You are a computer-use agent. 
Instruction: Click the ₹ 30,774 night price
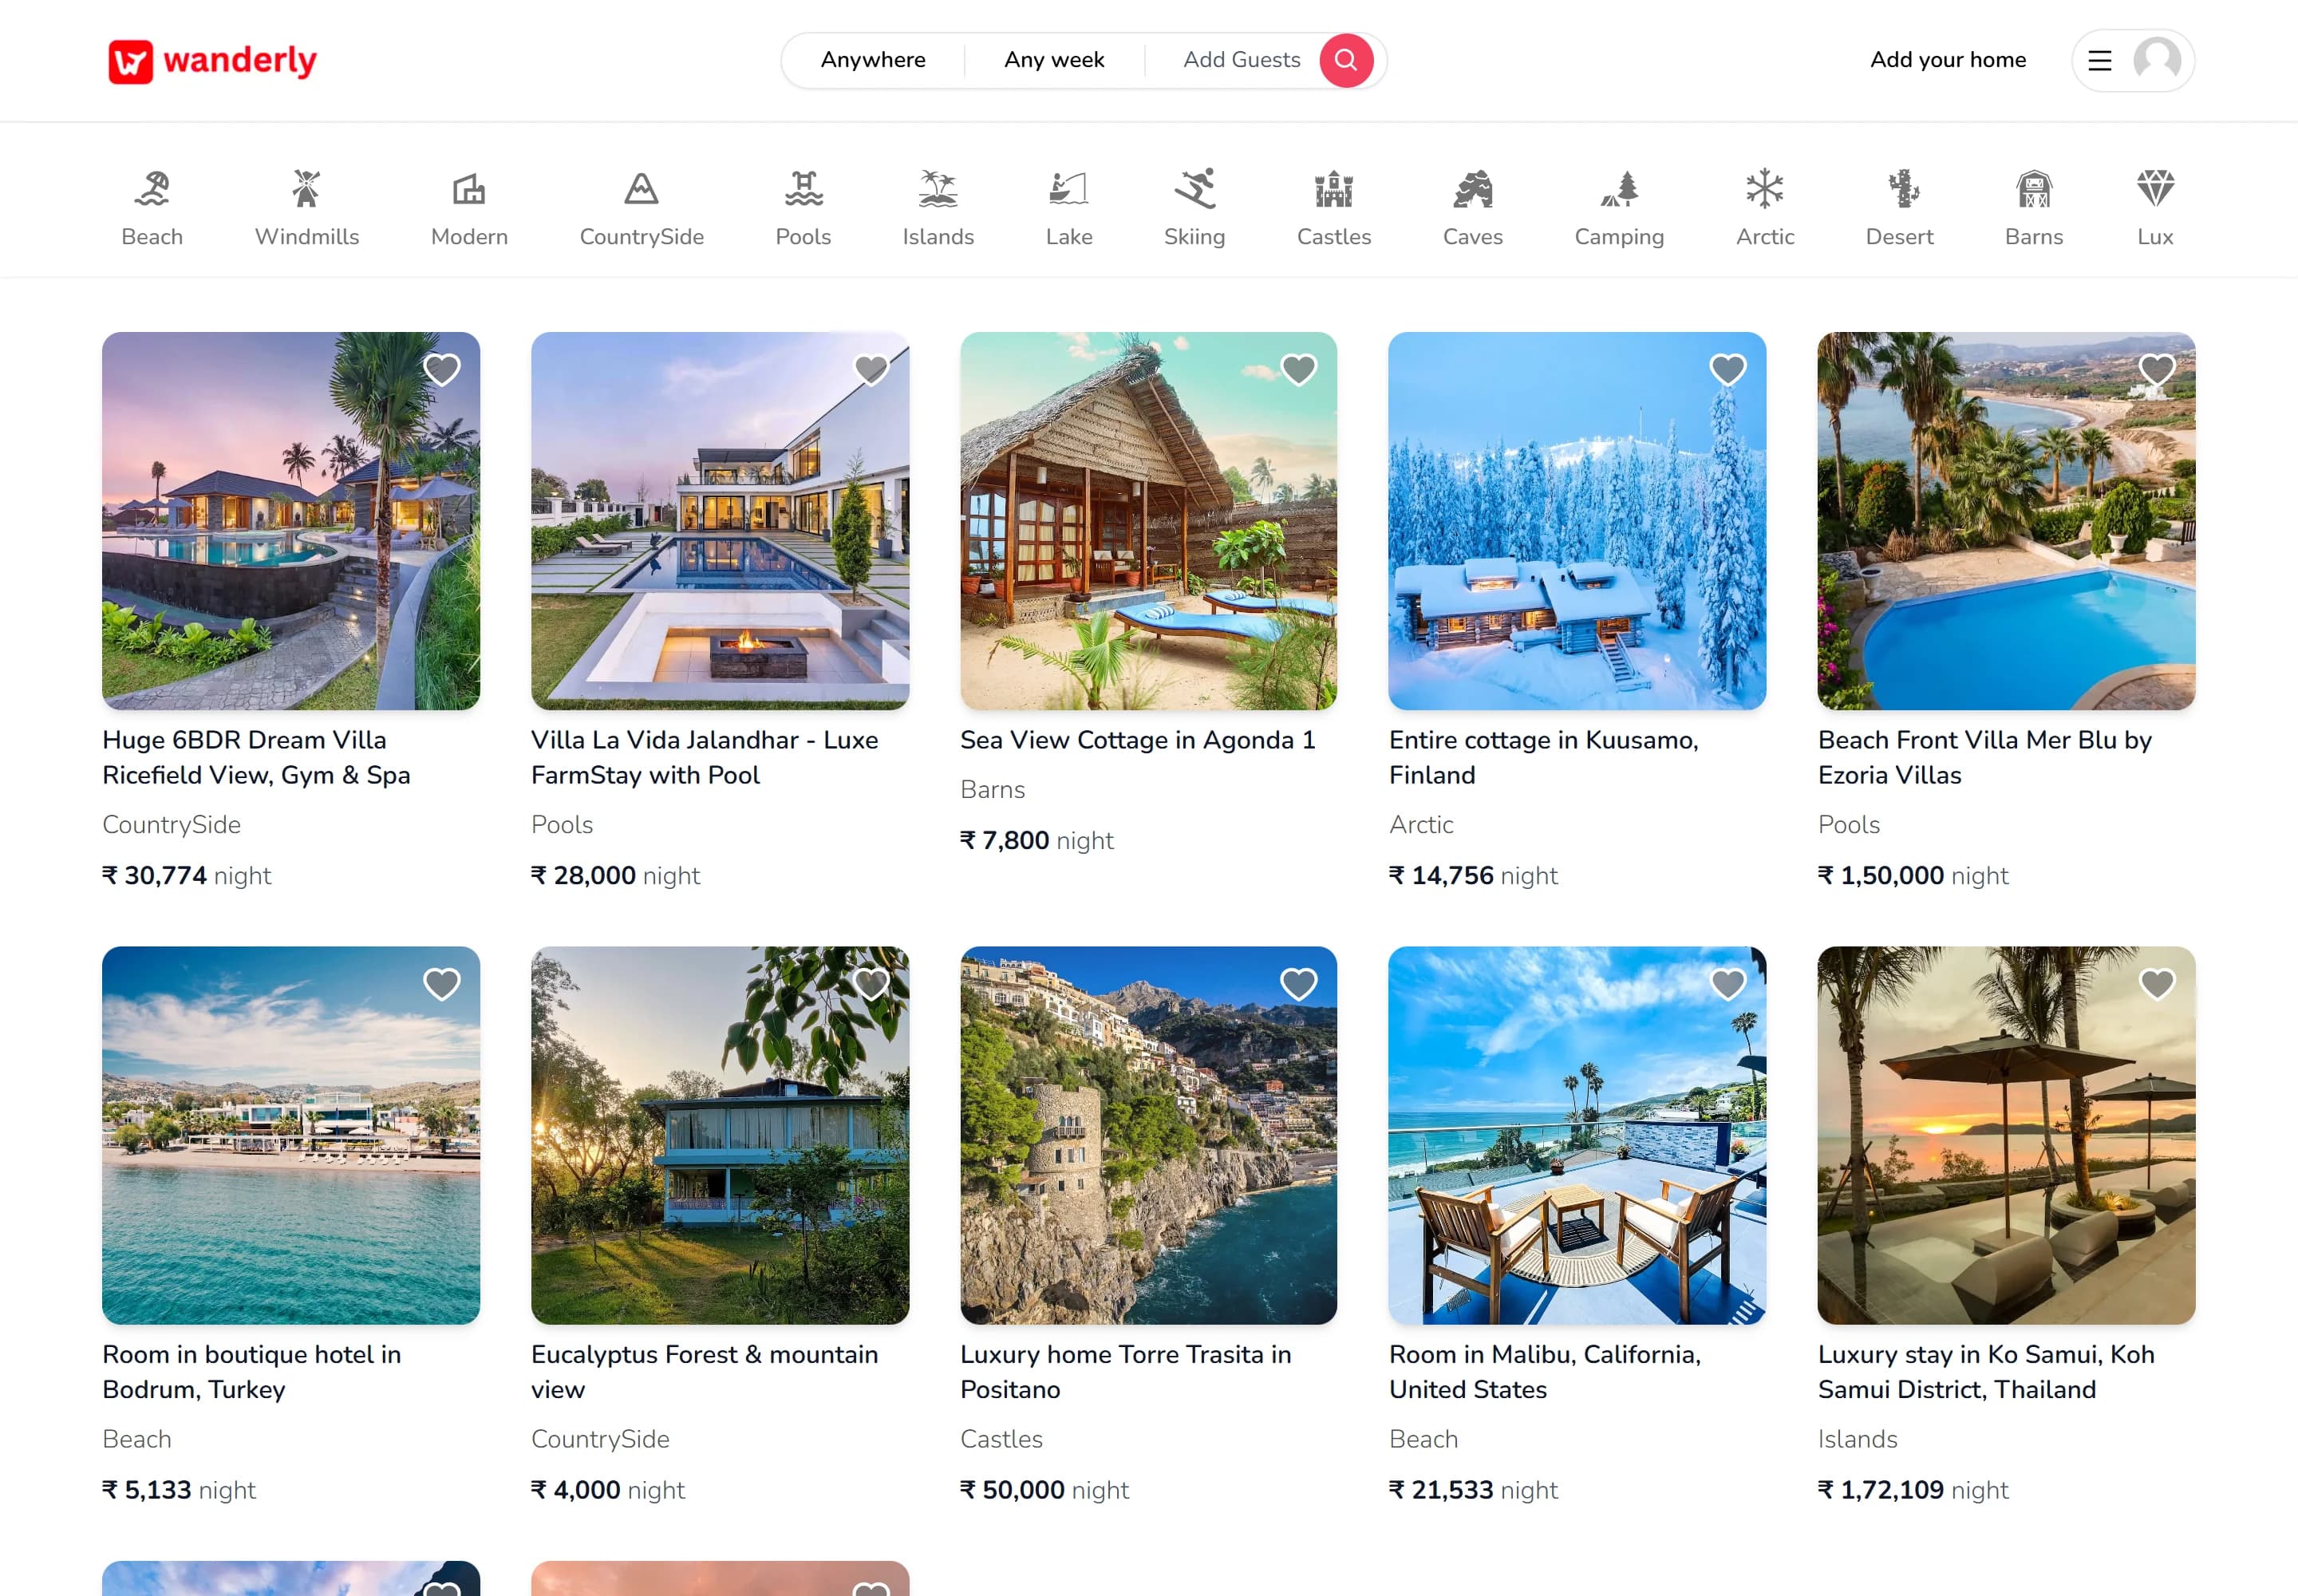pyautogui.click(x=186, y=875)
